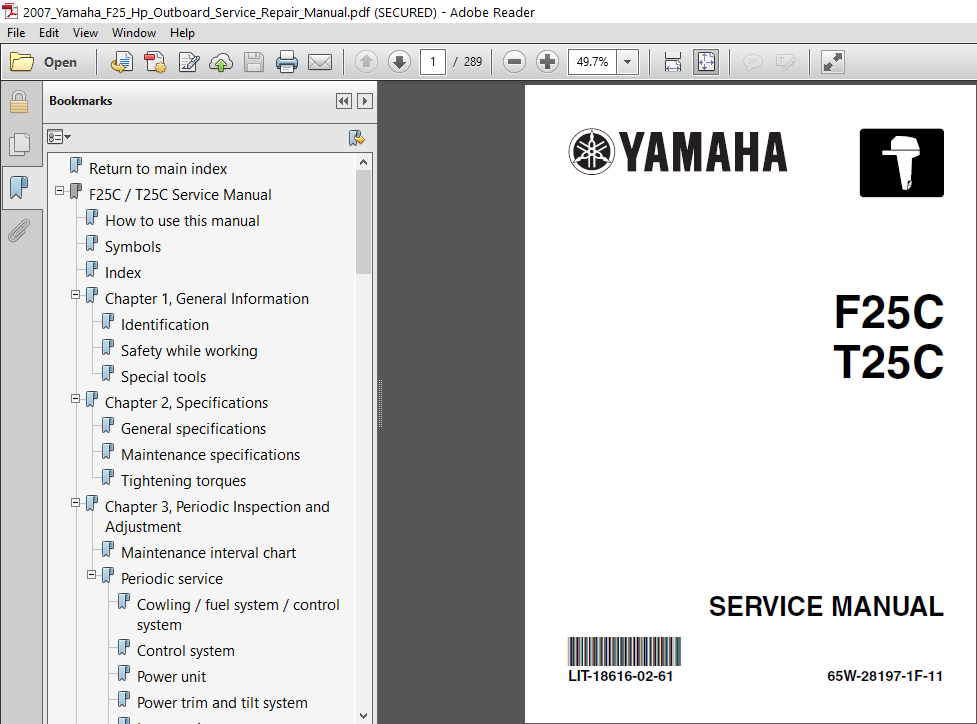Open the View menu
Screen dimensions: 977x724
point(85,33)
